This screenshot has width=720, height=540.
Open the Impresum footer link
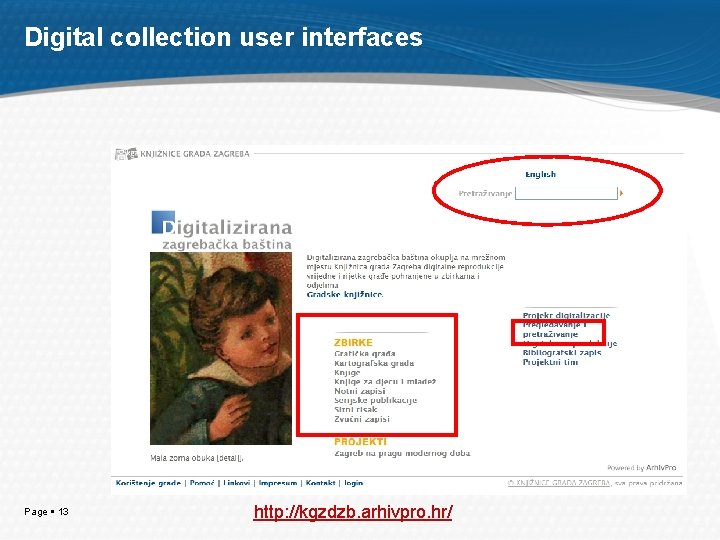click(278, 483)
